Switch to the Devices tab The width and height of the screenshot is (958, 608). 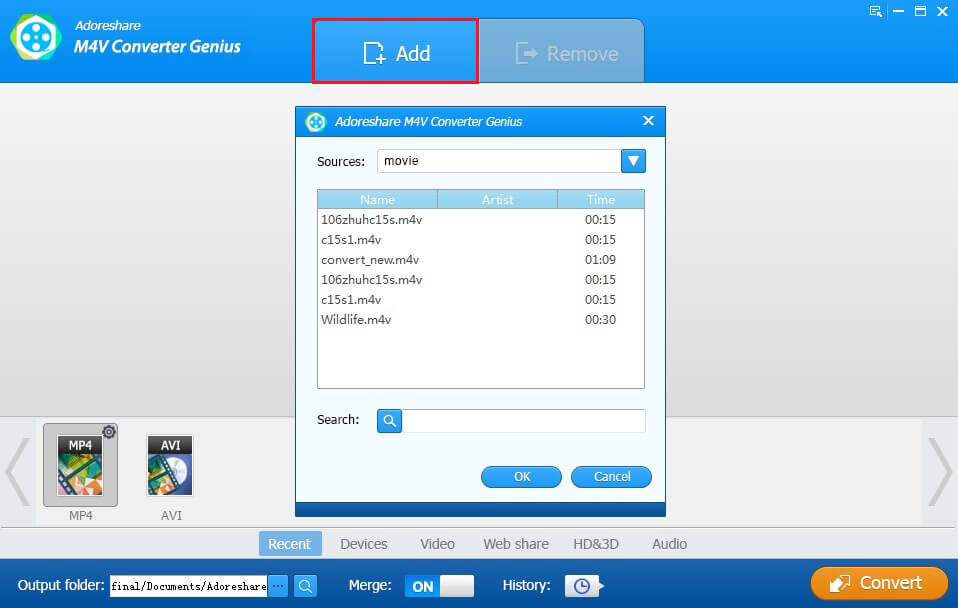363,543
